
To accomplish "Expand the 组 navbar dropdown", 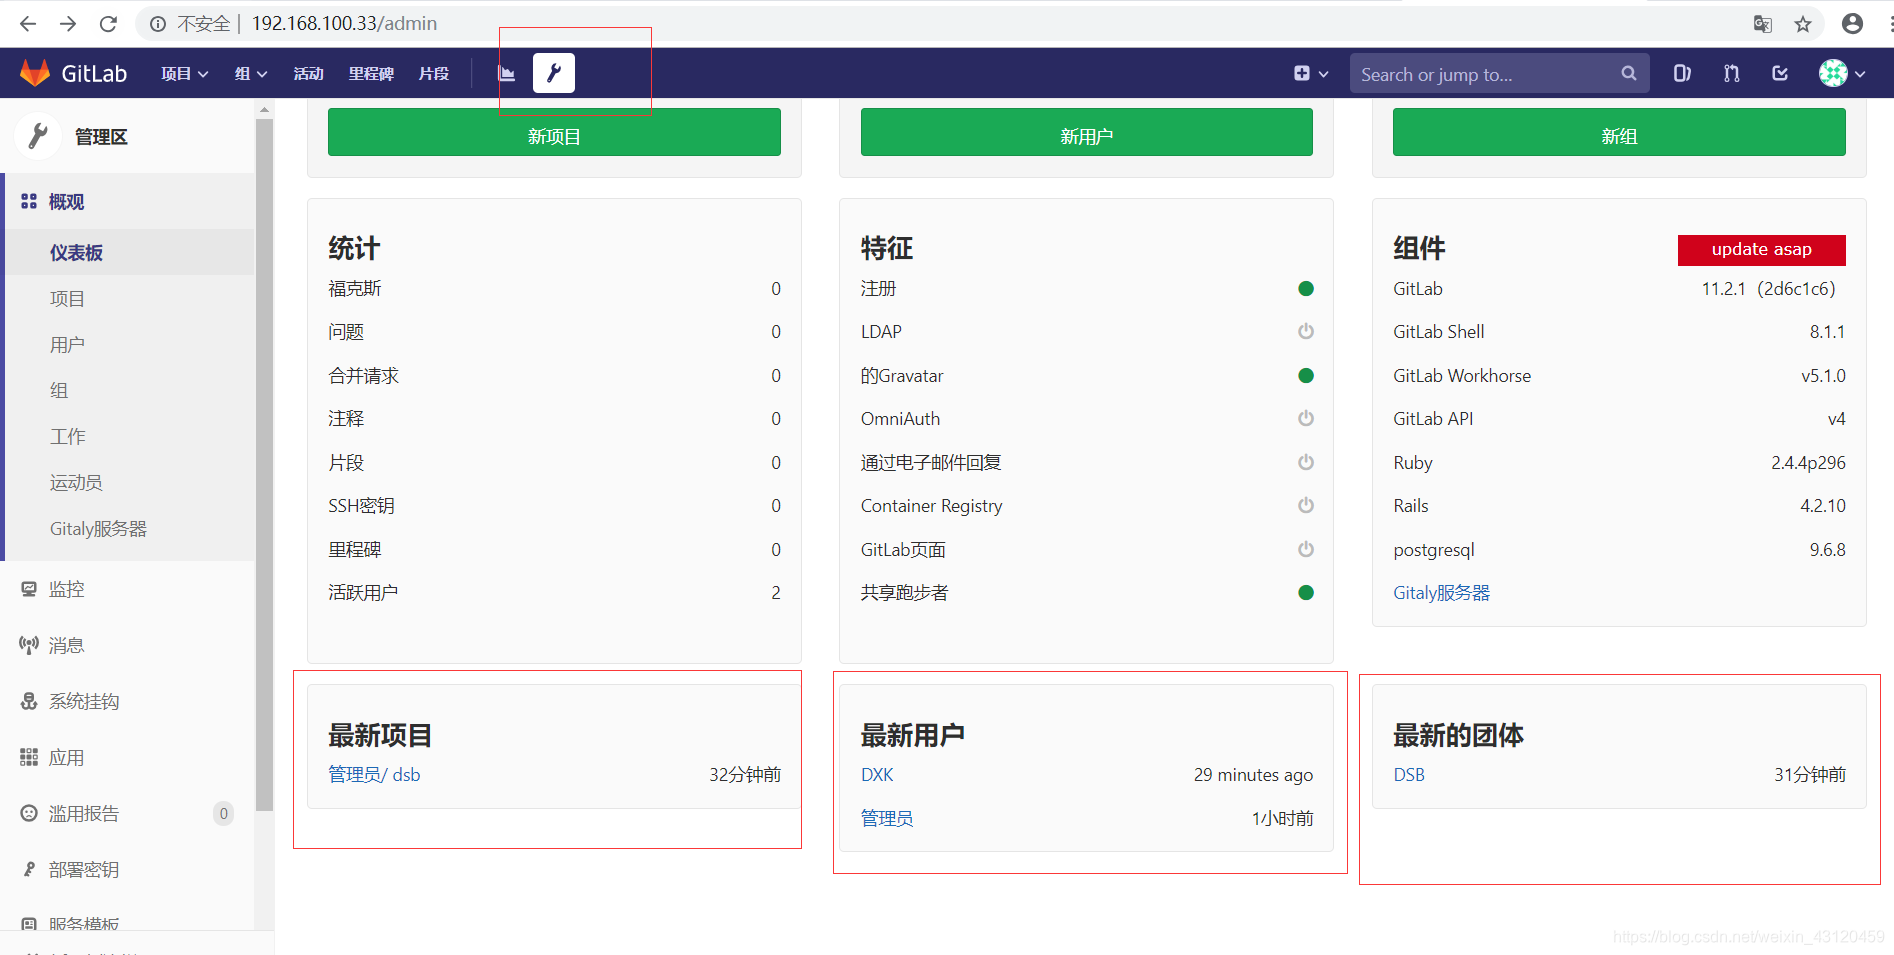I will point(251,73).
